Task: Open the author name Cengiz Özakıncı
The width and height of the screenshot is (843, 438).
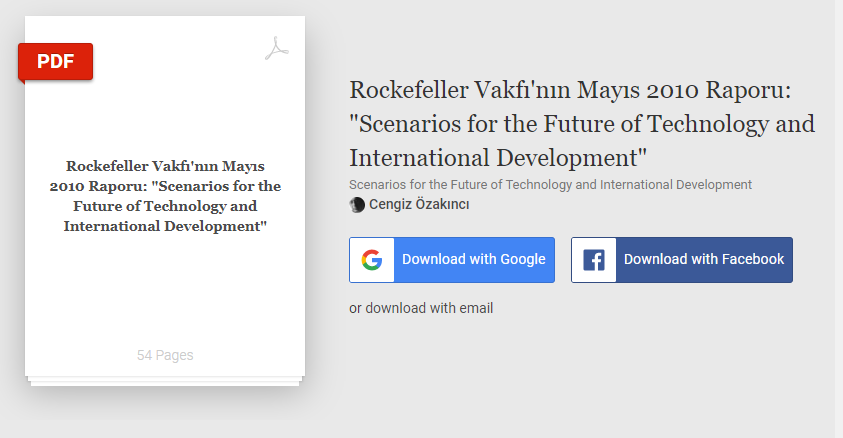Action: tap(419, 205)
